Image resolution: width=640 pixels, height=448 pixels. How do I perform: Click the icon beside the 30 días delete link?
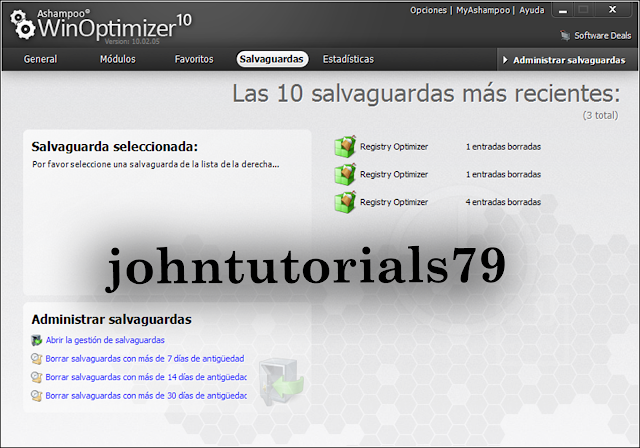pos(36,395)
